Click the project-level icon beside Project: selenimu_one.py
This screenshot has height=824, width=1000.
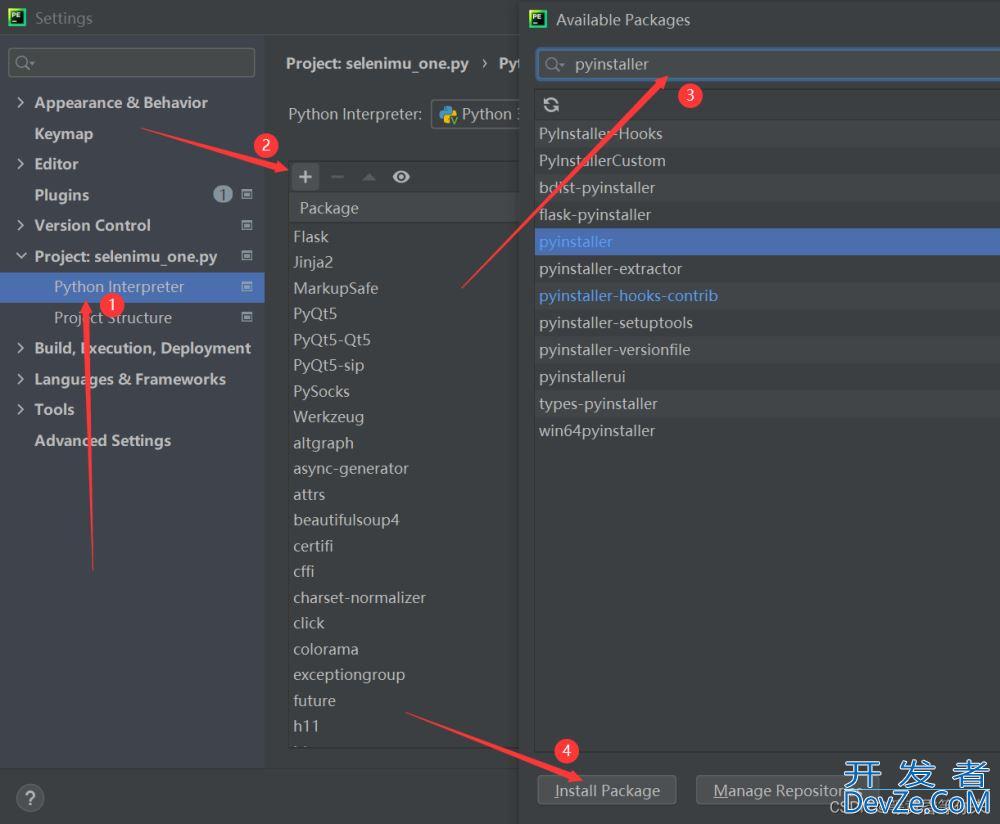click(x=247, y=255)
